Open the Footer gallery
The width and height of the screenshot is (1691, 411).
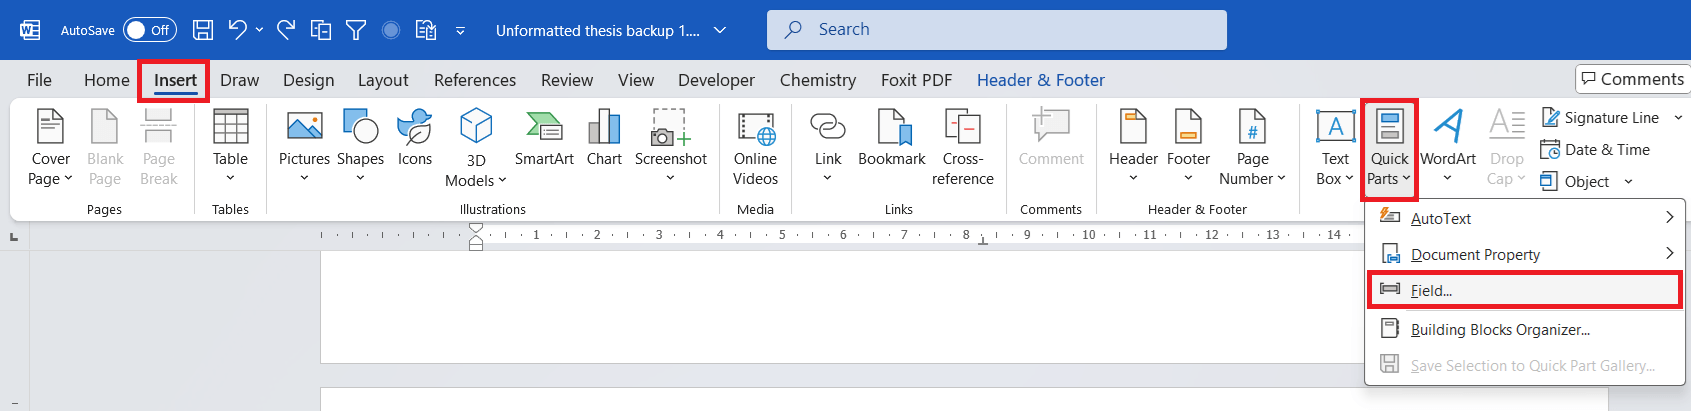pos(1188,148)
